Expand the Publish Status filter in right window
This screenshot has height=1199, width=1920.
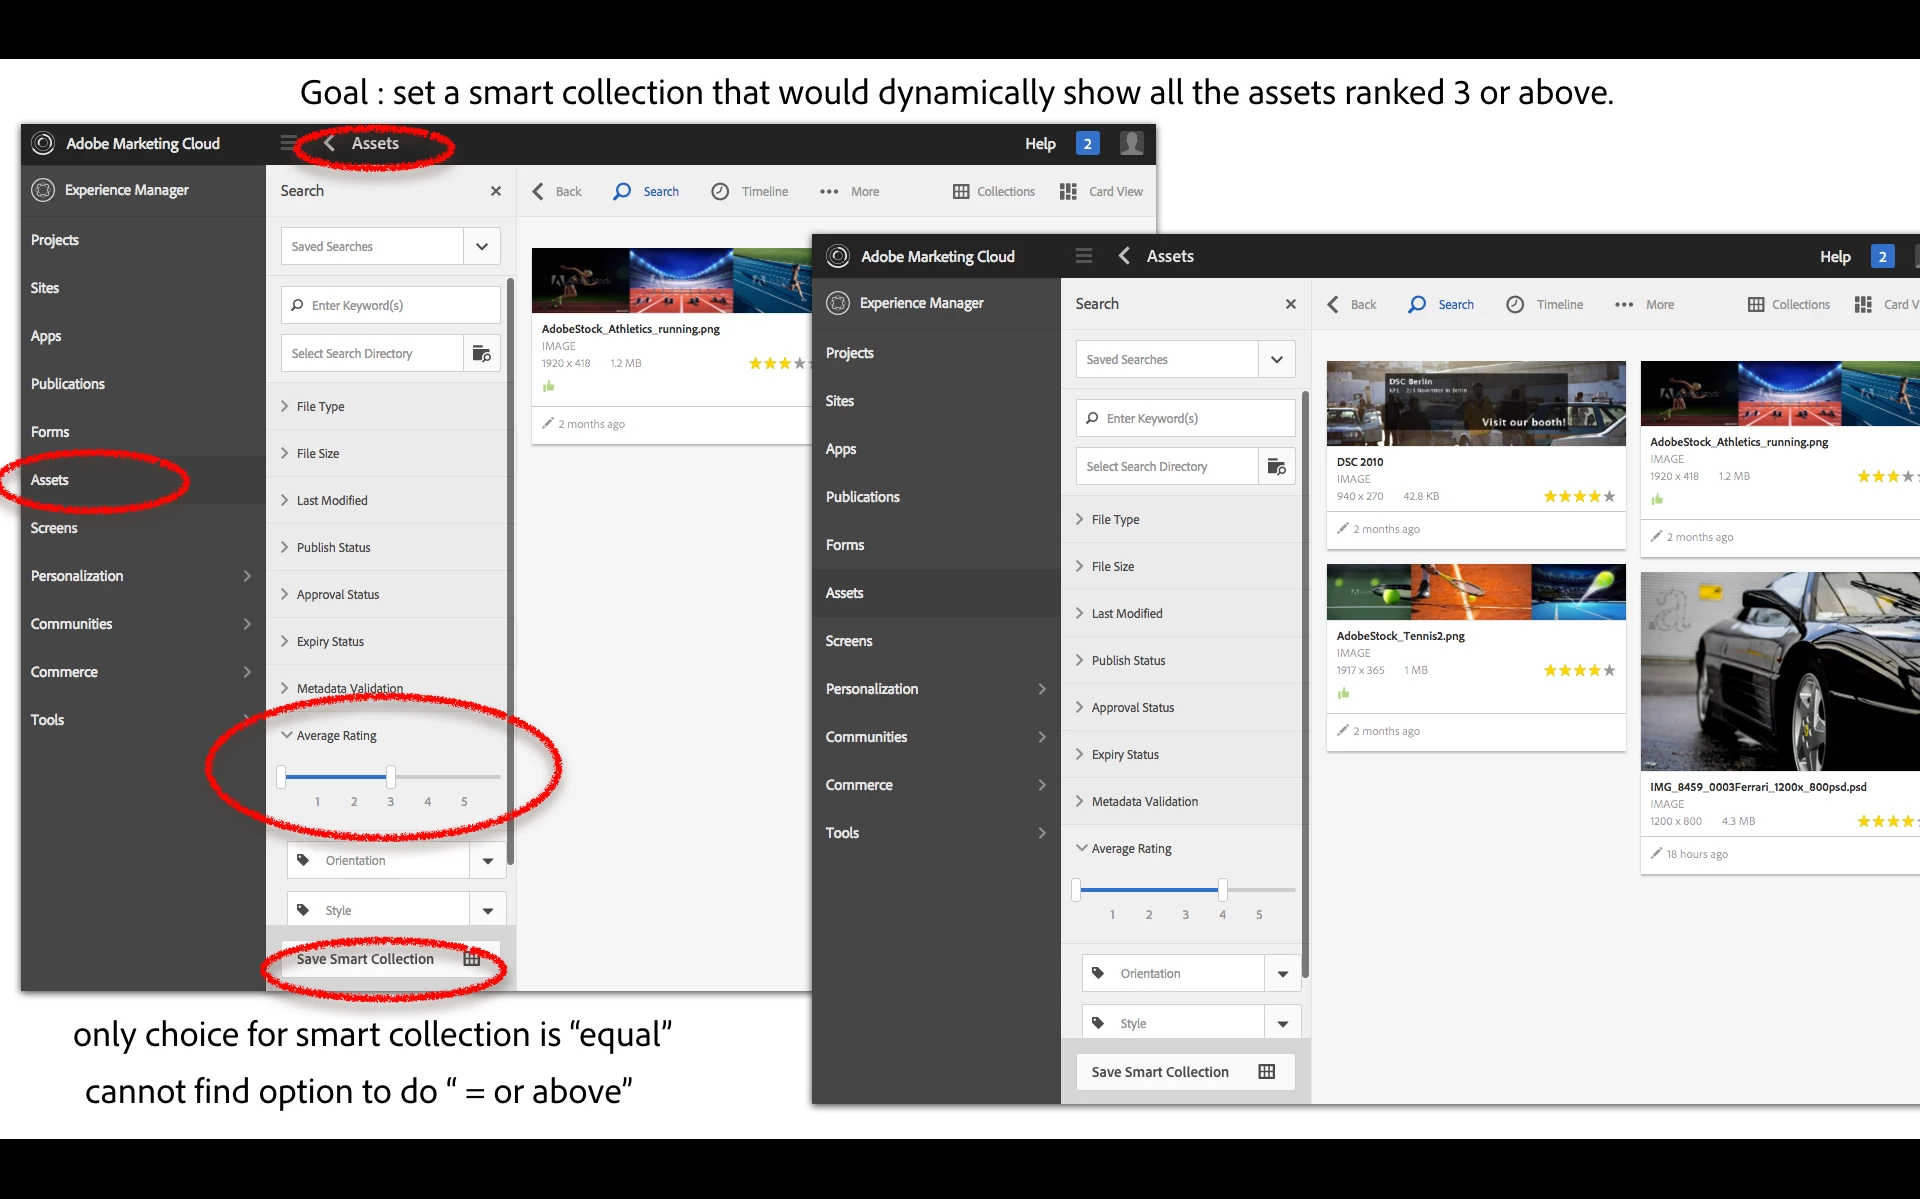tap(1128, 660)
